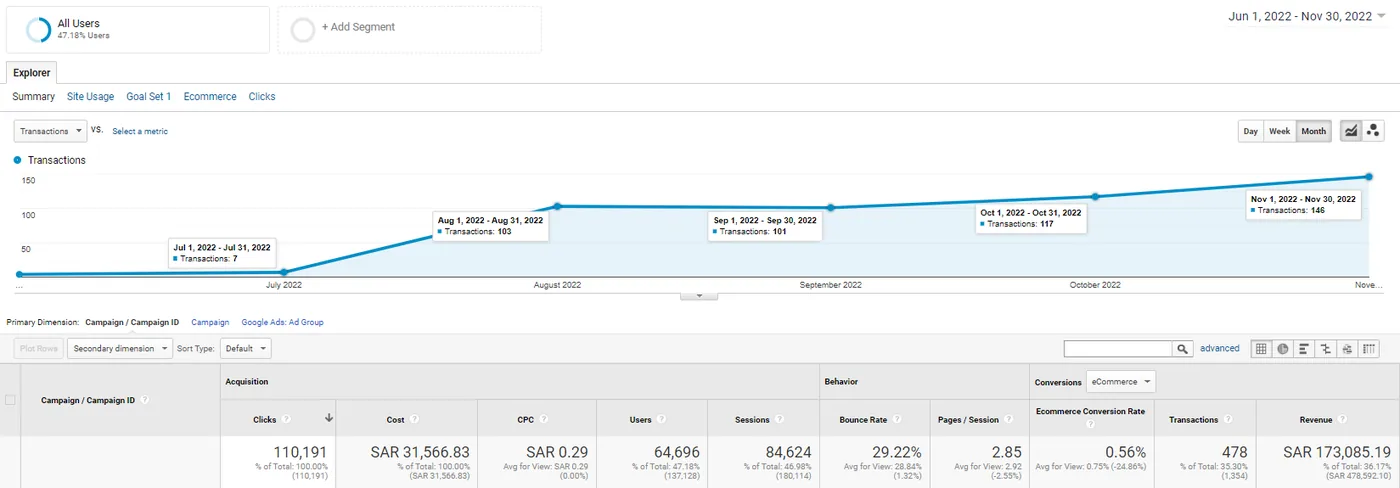Open the Ecommerce sub-tab
This screenshot has width=1400, height=488.
coord(210,97)
